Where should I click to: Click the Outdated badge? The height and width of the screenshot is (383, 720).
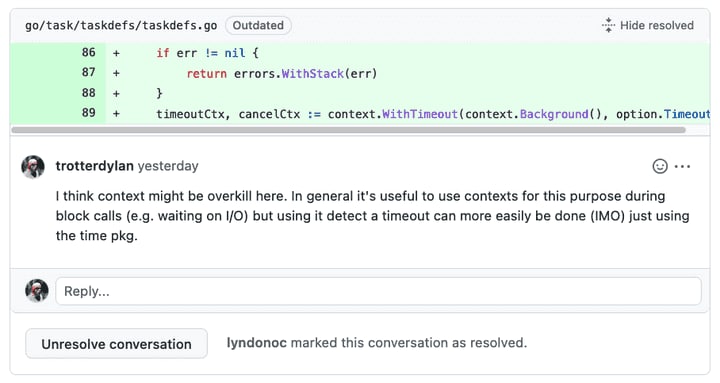258,25
